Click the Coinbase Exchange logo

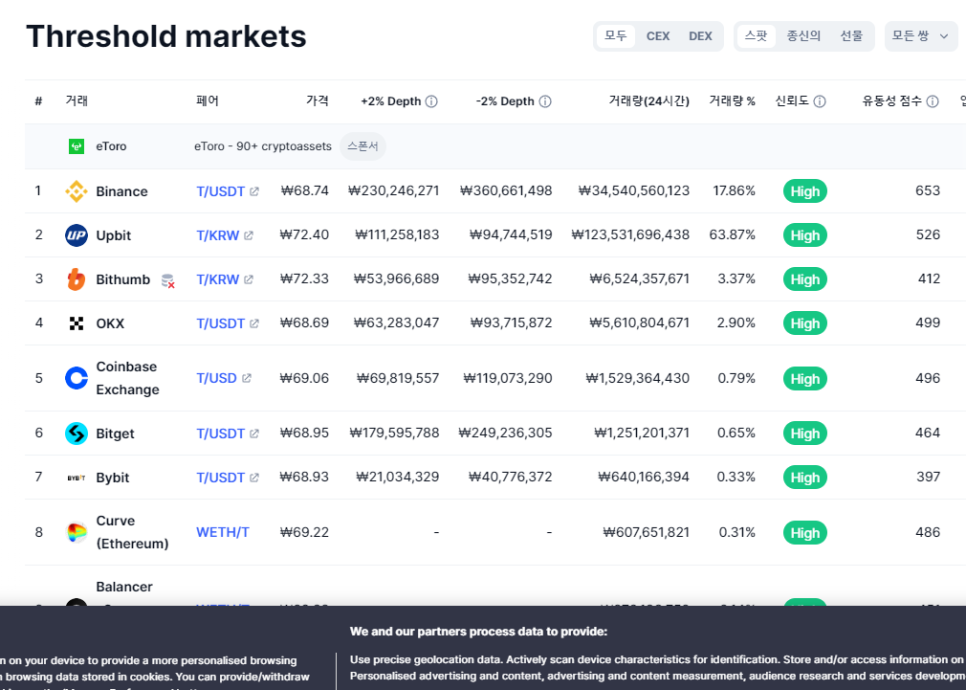coord(76,378)
